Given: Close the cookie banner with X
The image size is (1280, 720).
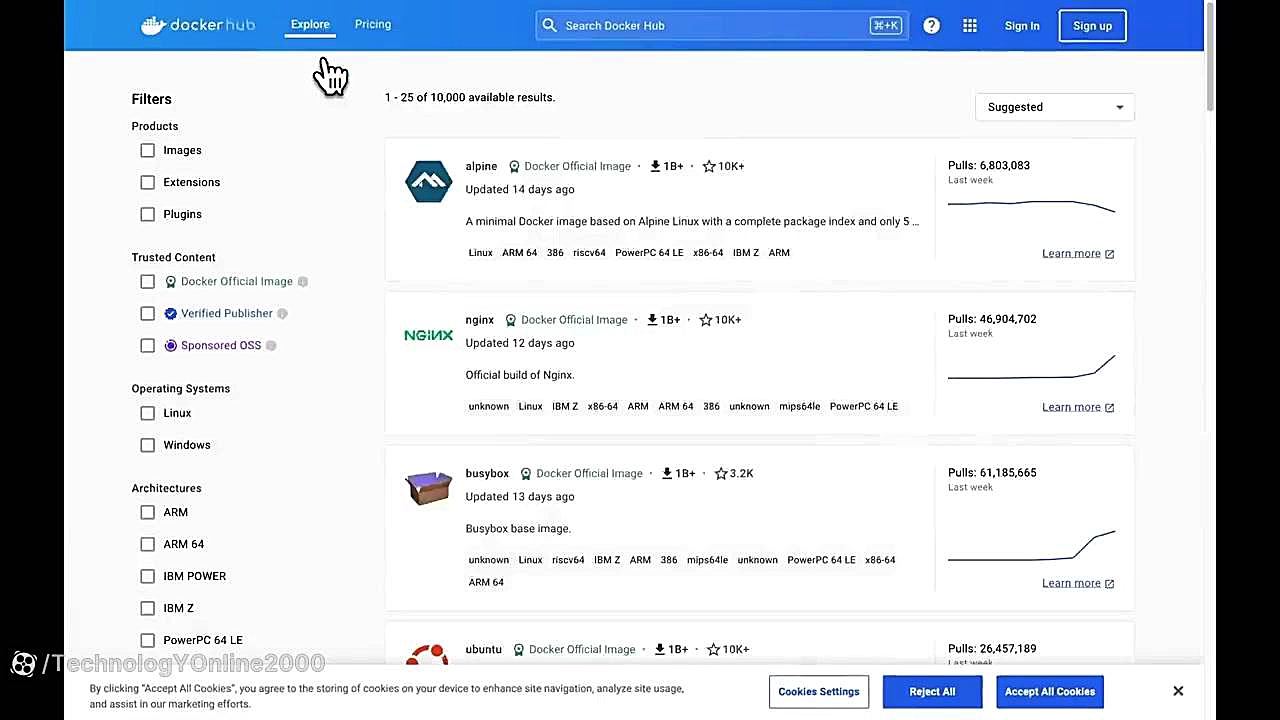Looking at the screenshot, I should (1178, 691).
